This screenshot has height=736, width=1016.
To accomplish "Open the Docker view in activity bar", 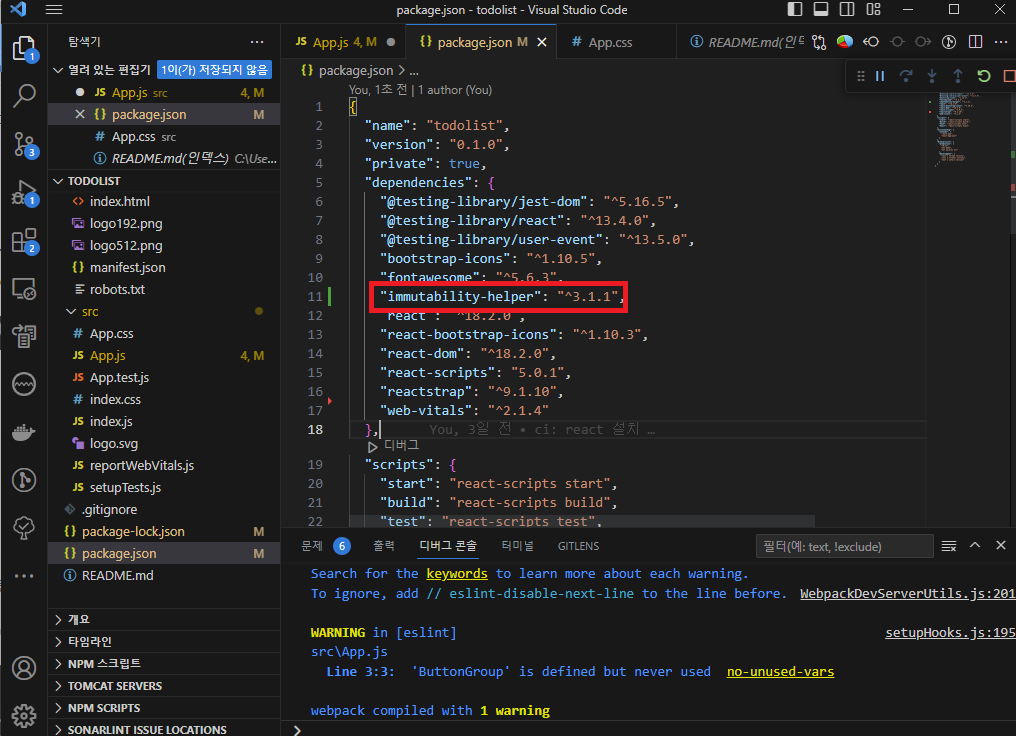I will click(x=24, y=432).
